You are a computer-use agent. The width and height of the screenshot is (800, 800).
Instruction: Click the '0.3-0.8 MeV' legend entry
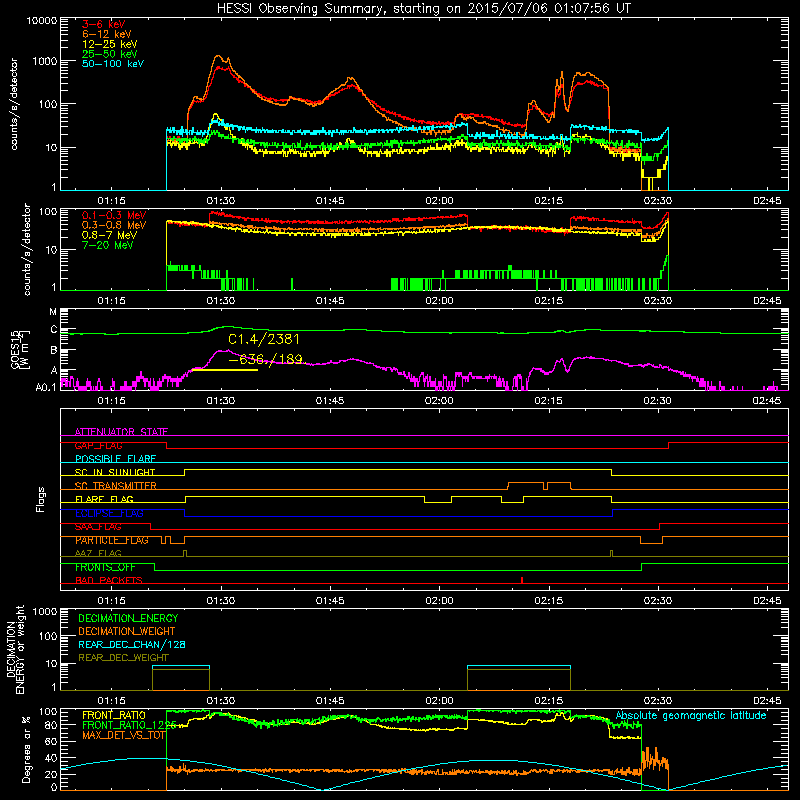[x=114, y=225]
